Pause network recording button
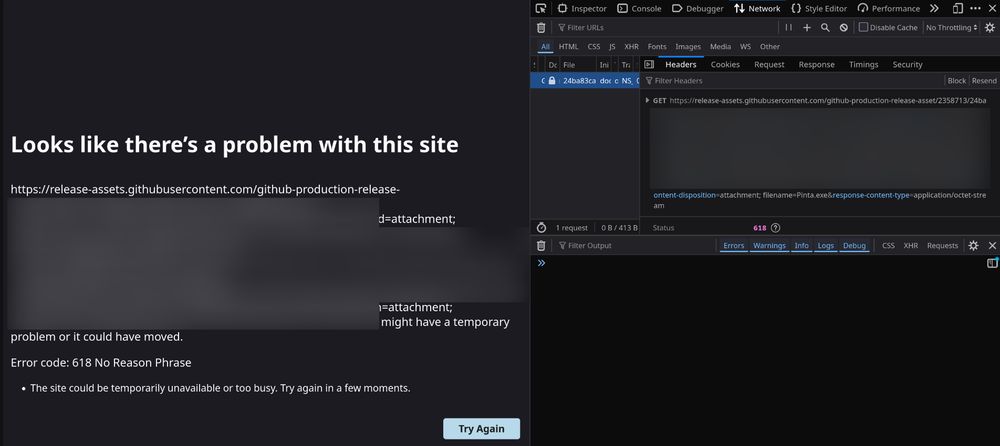1000x446 pixels. [x=789, y=27]
